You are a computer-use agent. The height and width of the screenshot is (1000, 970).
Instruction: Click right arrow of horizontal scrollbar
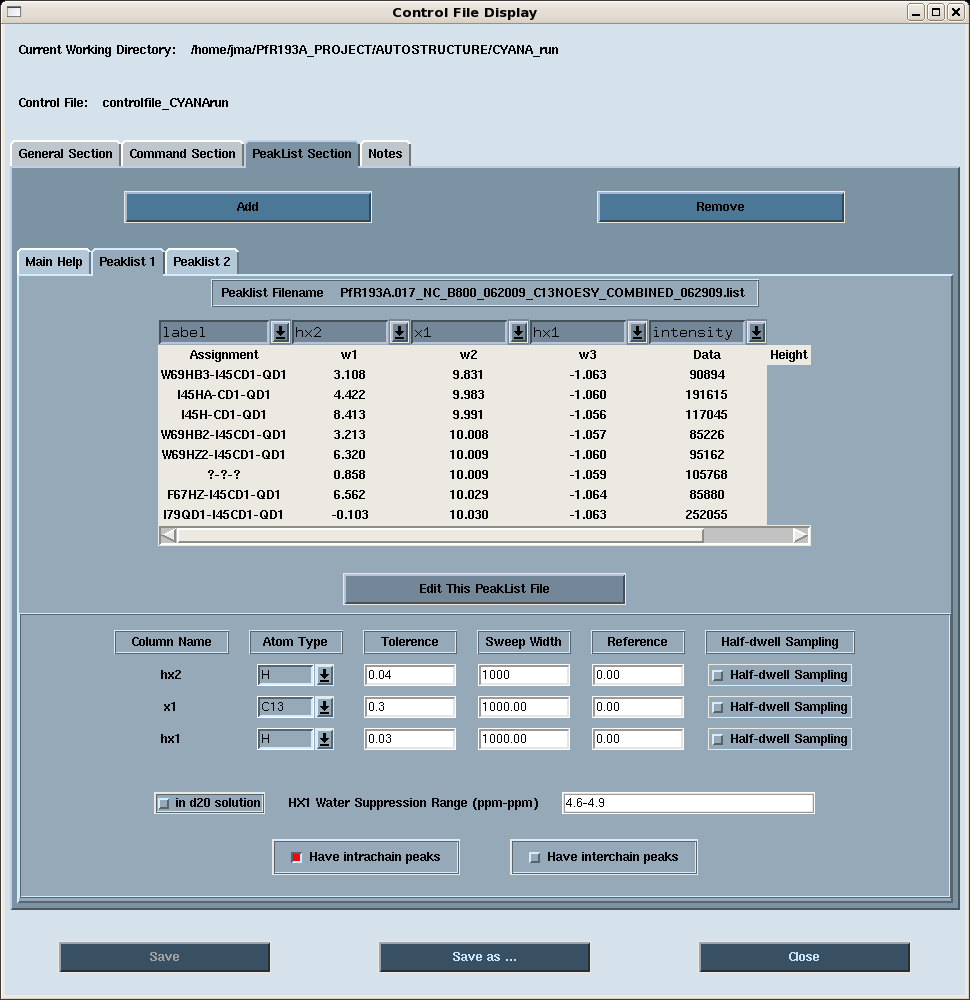point(801,536)
